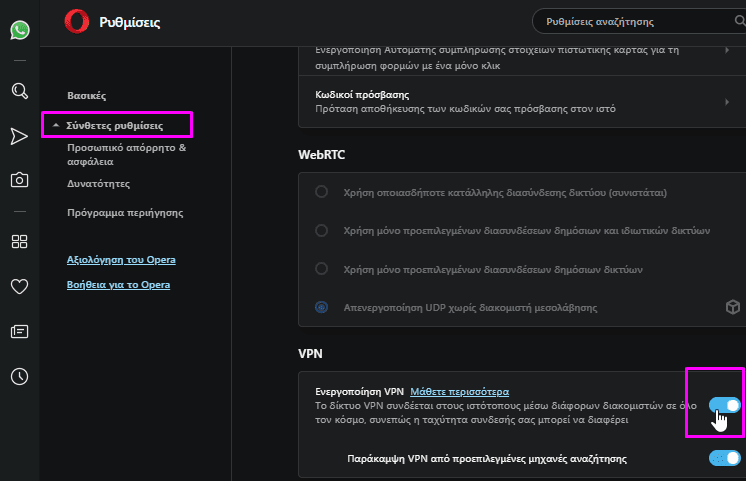Expand the credit card autofill row arrow

(x=727, y=50)
